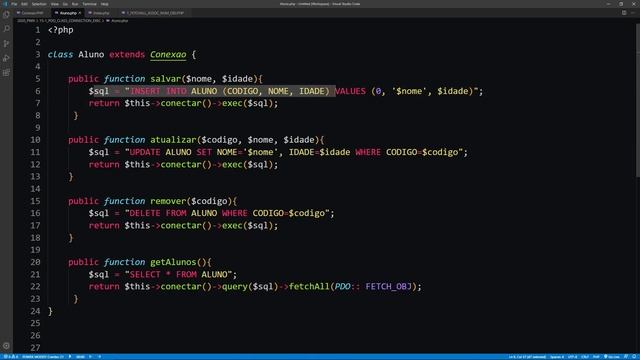Screen dimensions: 640x360
Task: Click the SELECT keyword on line 21
Action: 145,274
